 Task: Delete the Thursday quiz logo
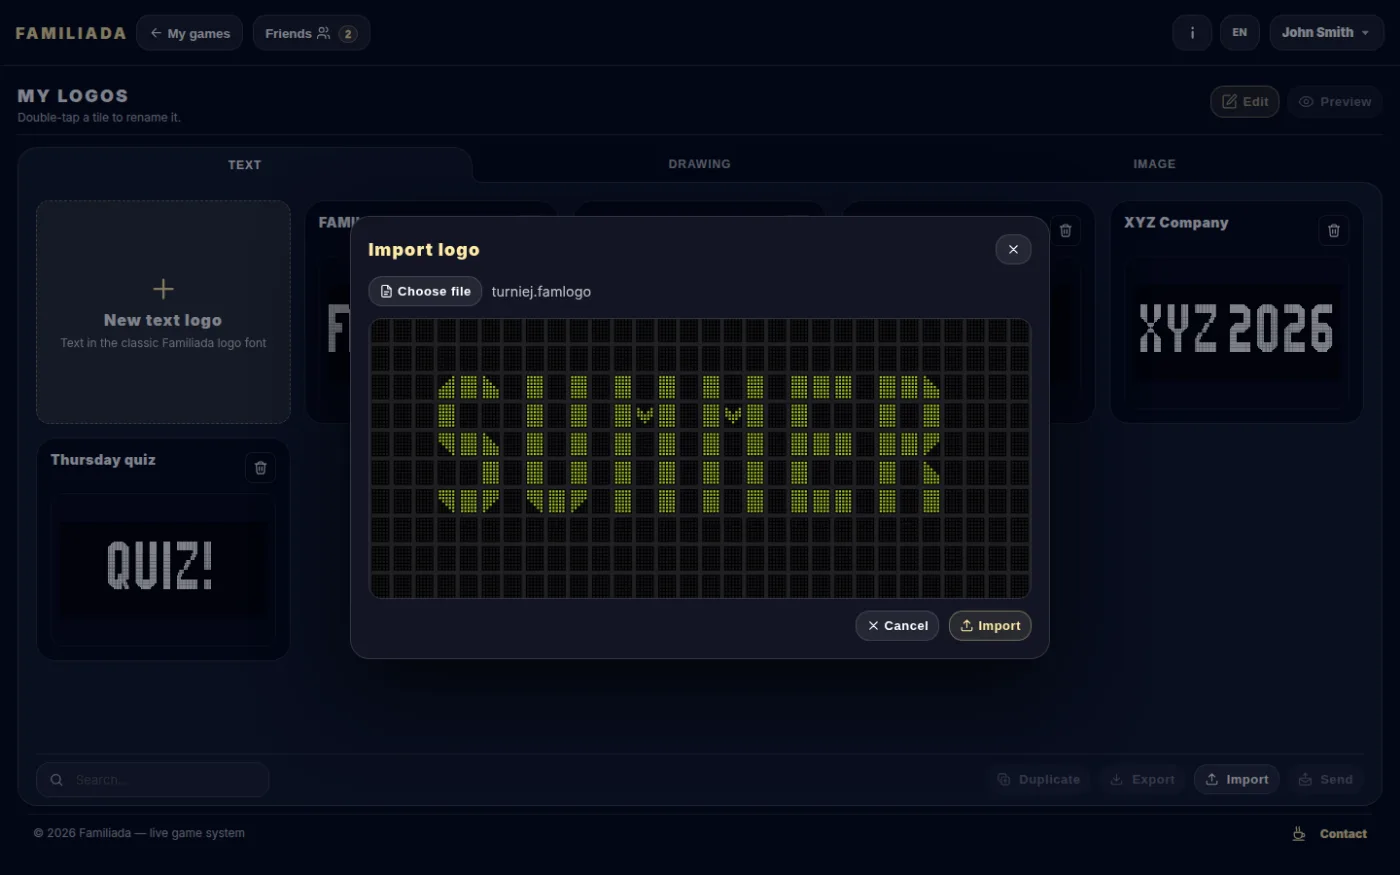[260, 468]
